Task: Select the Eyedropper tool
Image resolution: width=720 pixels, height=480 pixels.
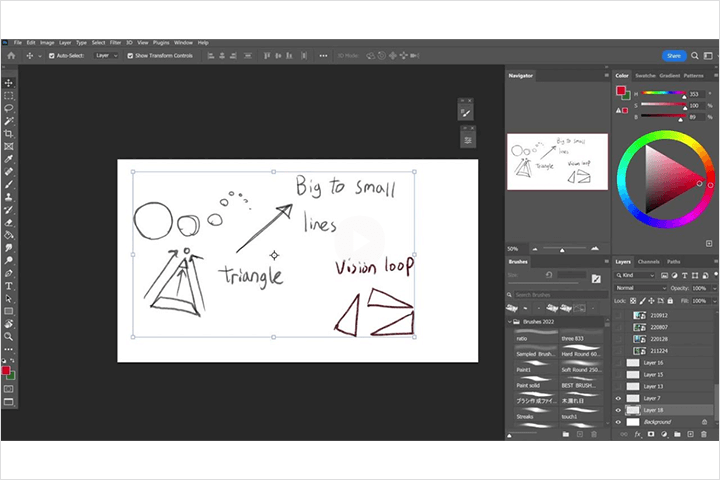Action: click(x=9, y=159)
